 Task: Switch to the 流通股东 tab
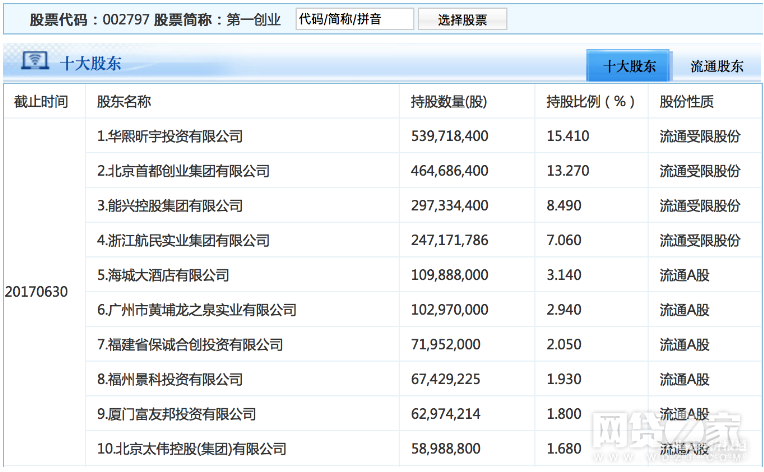pyautogui.click(x=717, y=66)
